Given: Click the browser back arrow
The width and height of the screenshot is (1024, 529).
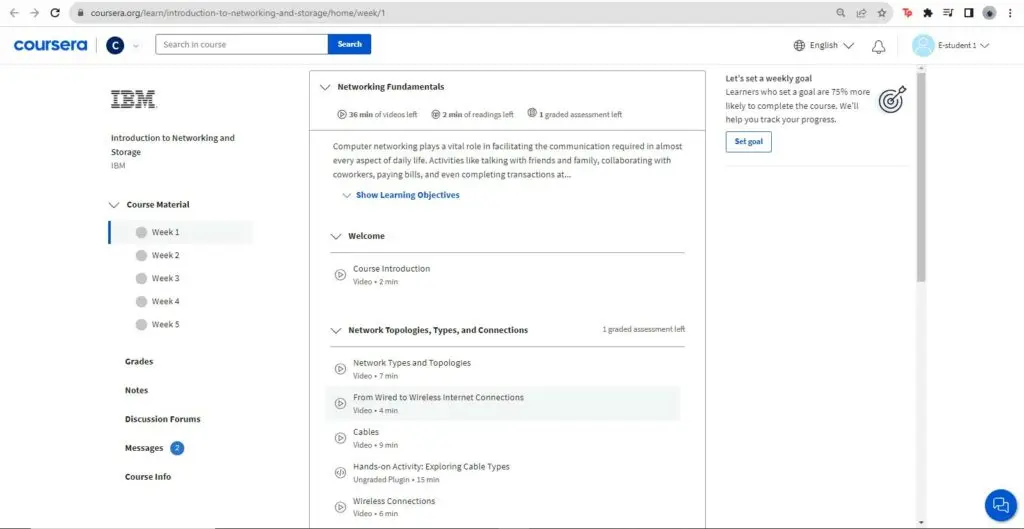Looking at the screenshot, I should (x=14, y=12).
